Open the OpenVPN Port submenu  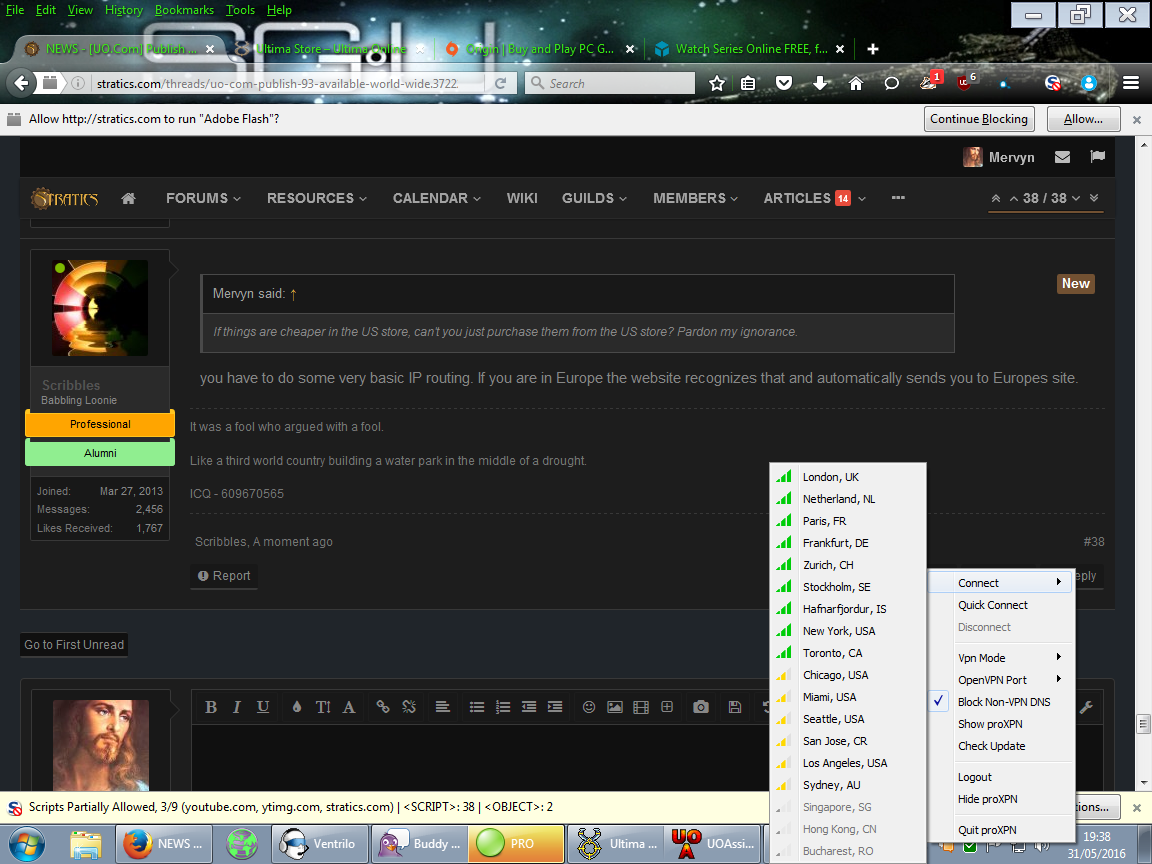pyautogui.click(x=1002, y=680)
